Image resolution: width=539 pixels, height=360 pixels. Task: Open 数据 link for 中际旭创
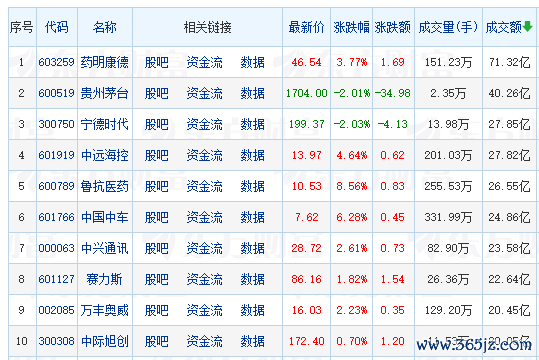[252, 341]
